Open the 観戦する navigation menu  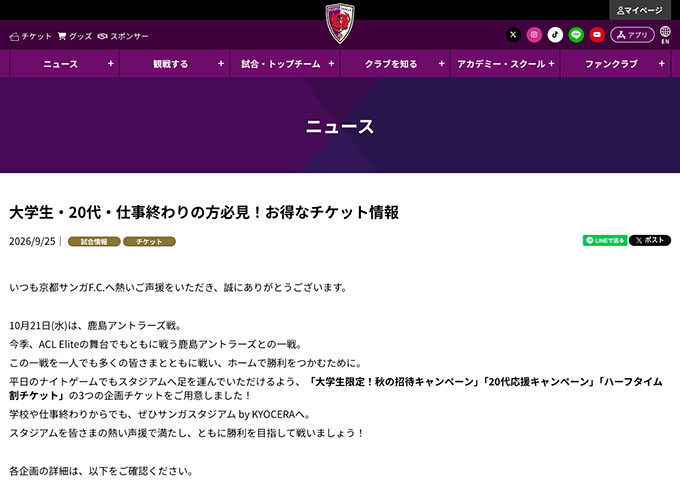coord(174,64)
